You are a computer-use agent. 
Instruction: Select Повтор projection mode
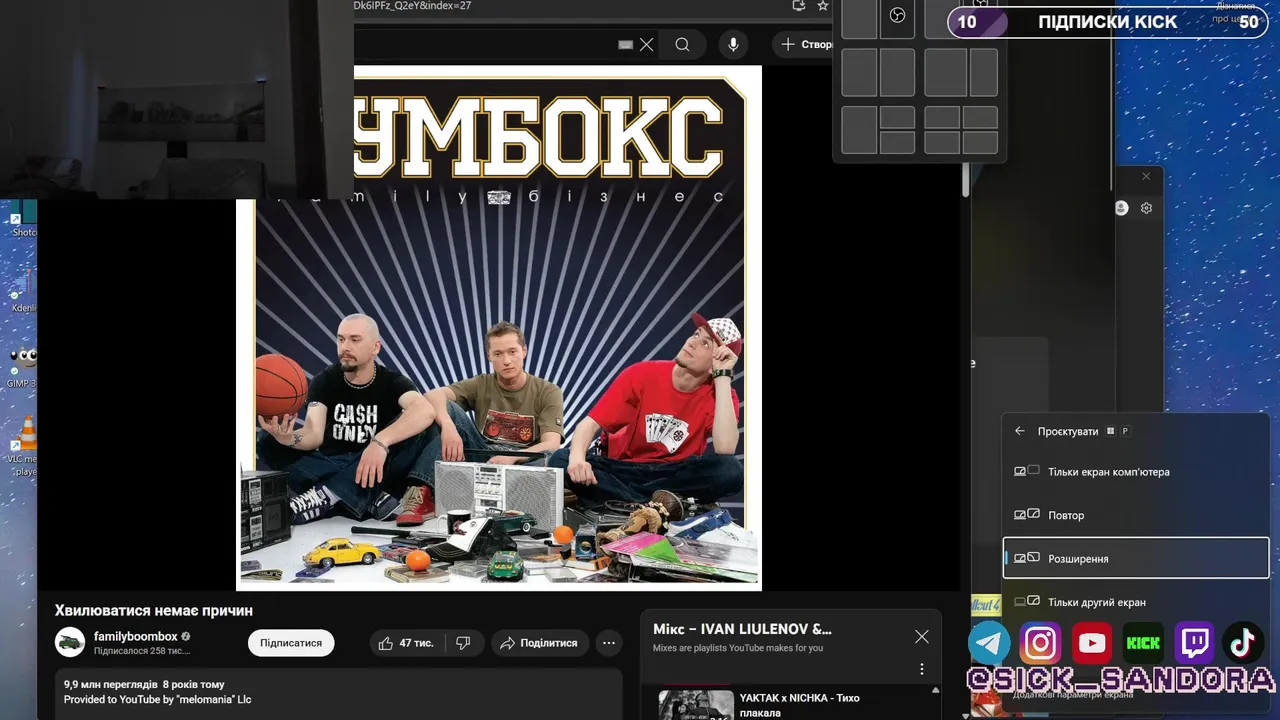pyautogui.click(x=1136, y=515)
